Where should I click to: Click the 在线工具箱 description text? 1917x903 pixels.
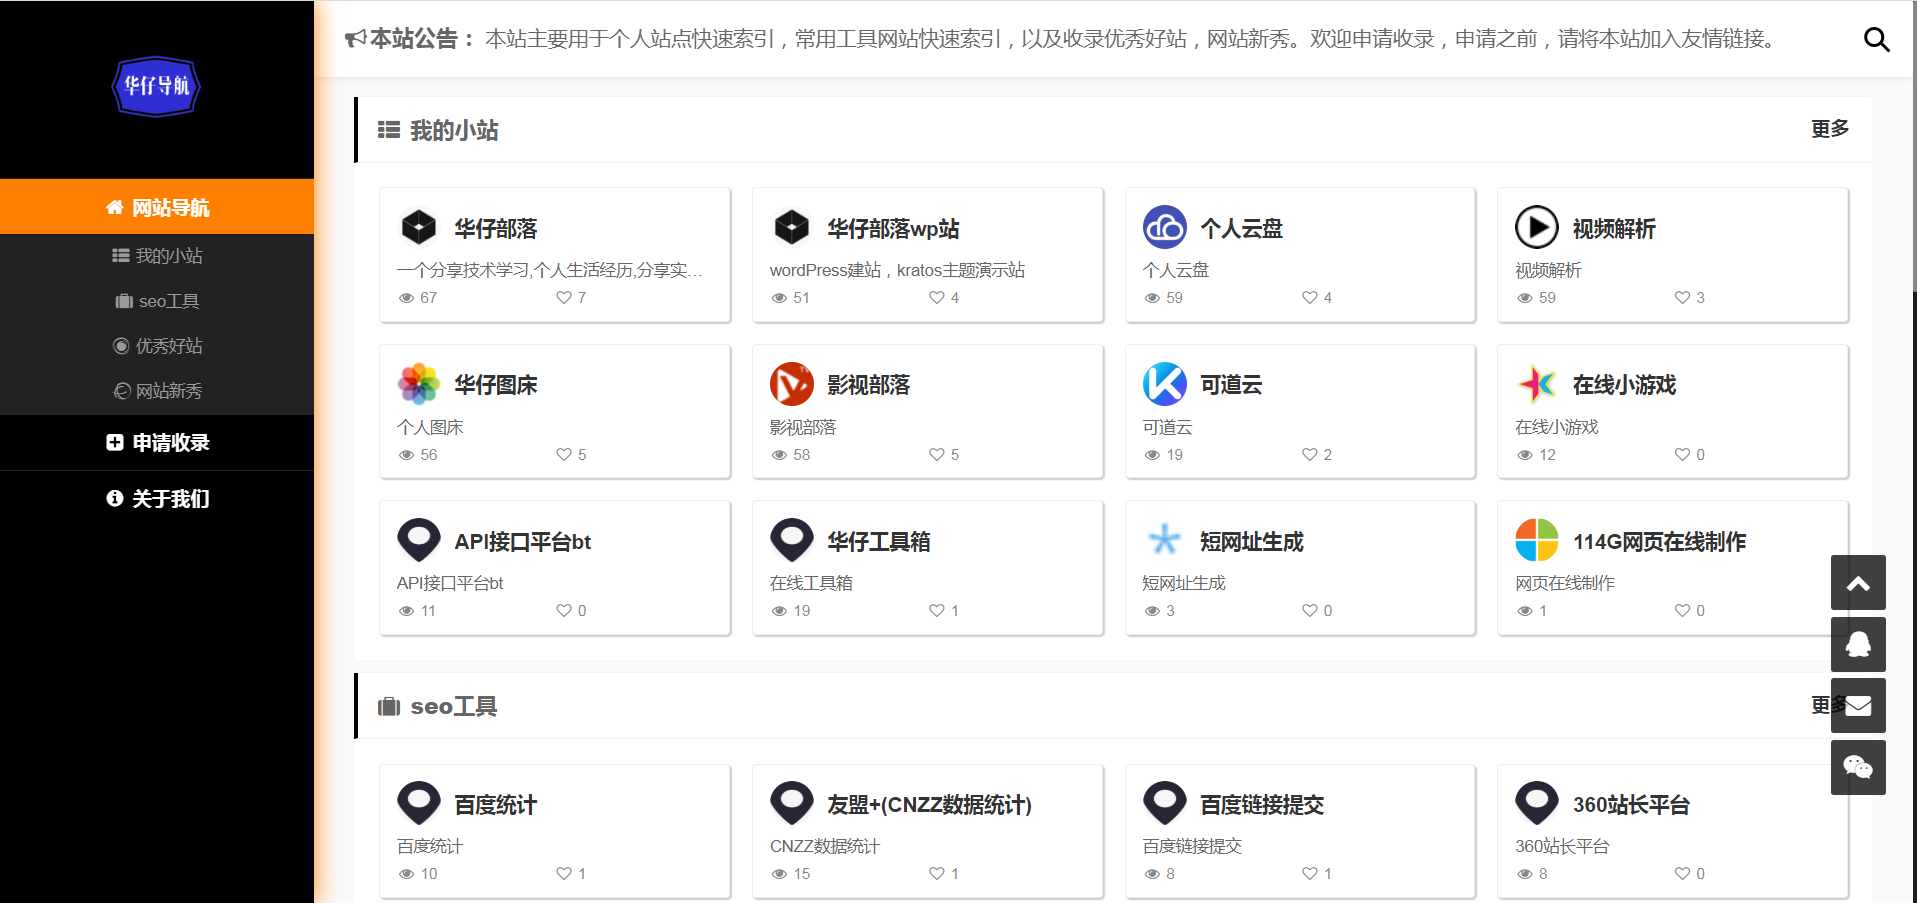(x=811, y=583)
